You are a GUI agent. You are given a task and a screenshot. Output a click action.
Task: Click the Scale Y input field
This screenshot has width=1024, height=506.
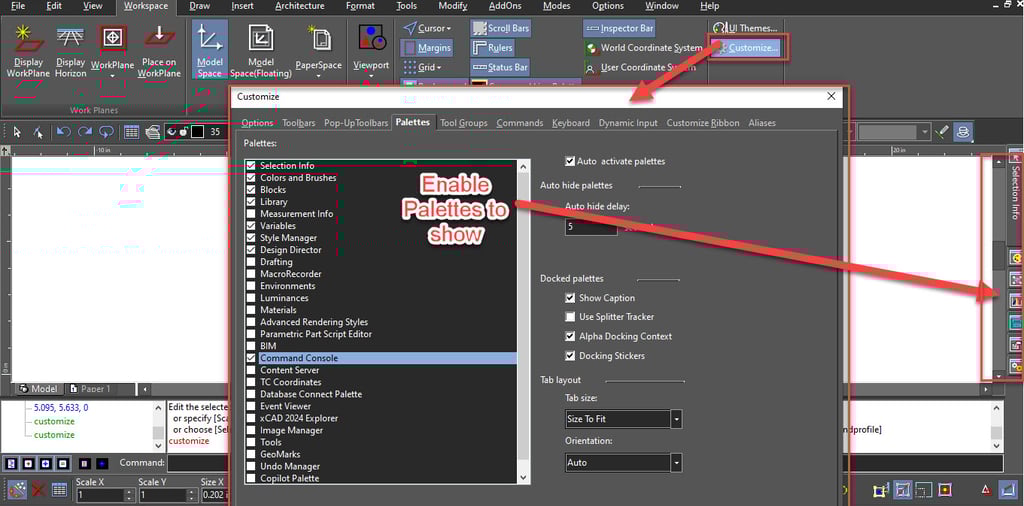click(x=161, y=495)
